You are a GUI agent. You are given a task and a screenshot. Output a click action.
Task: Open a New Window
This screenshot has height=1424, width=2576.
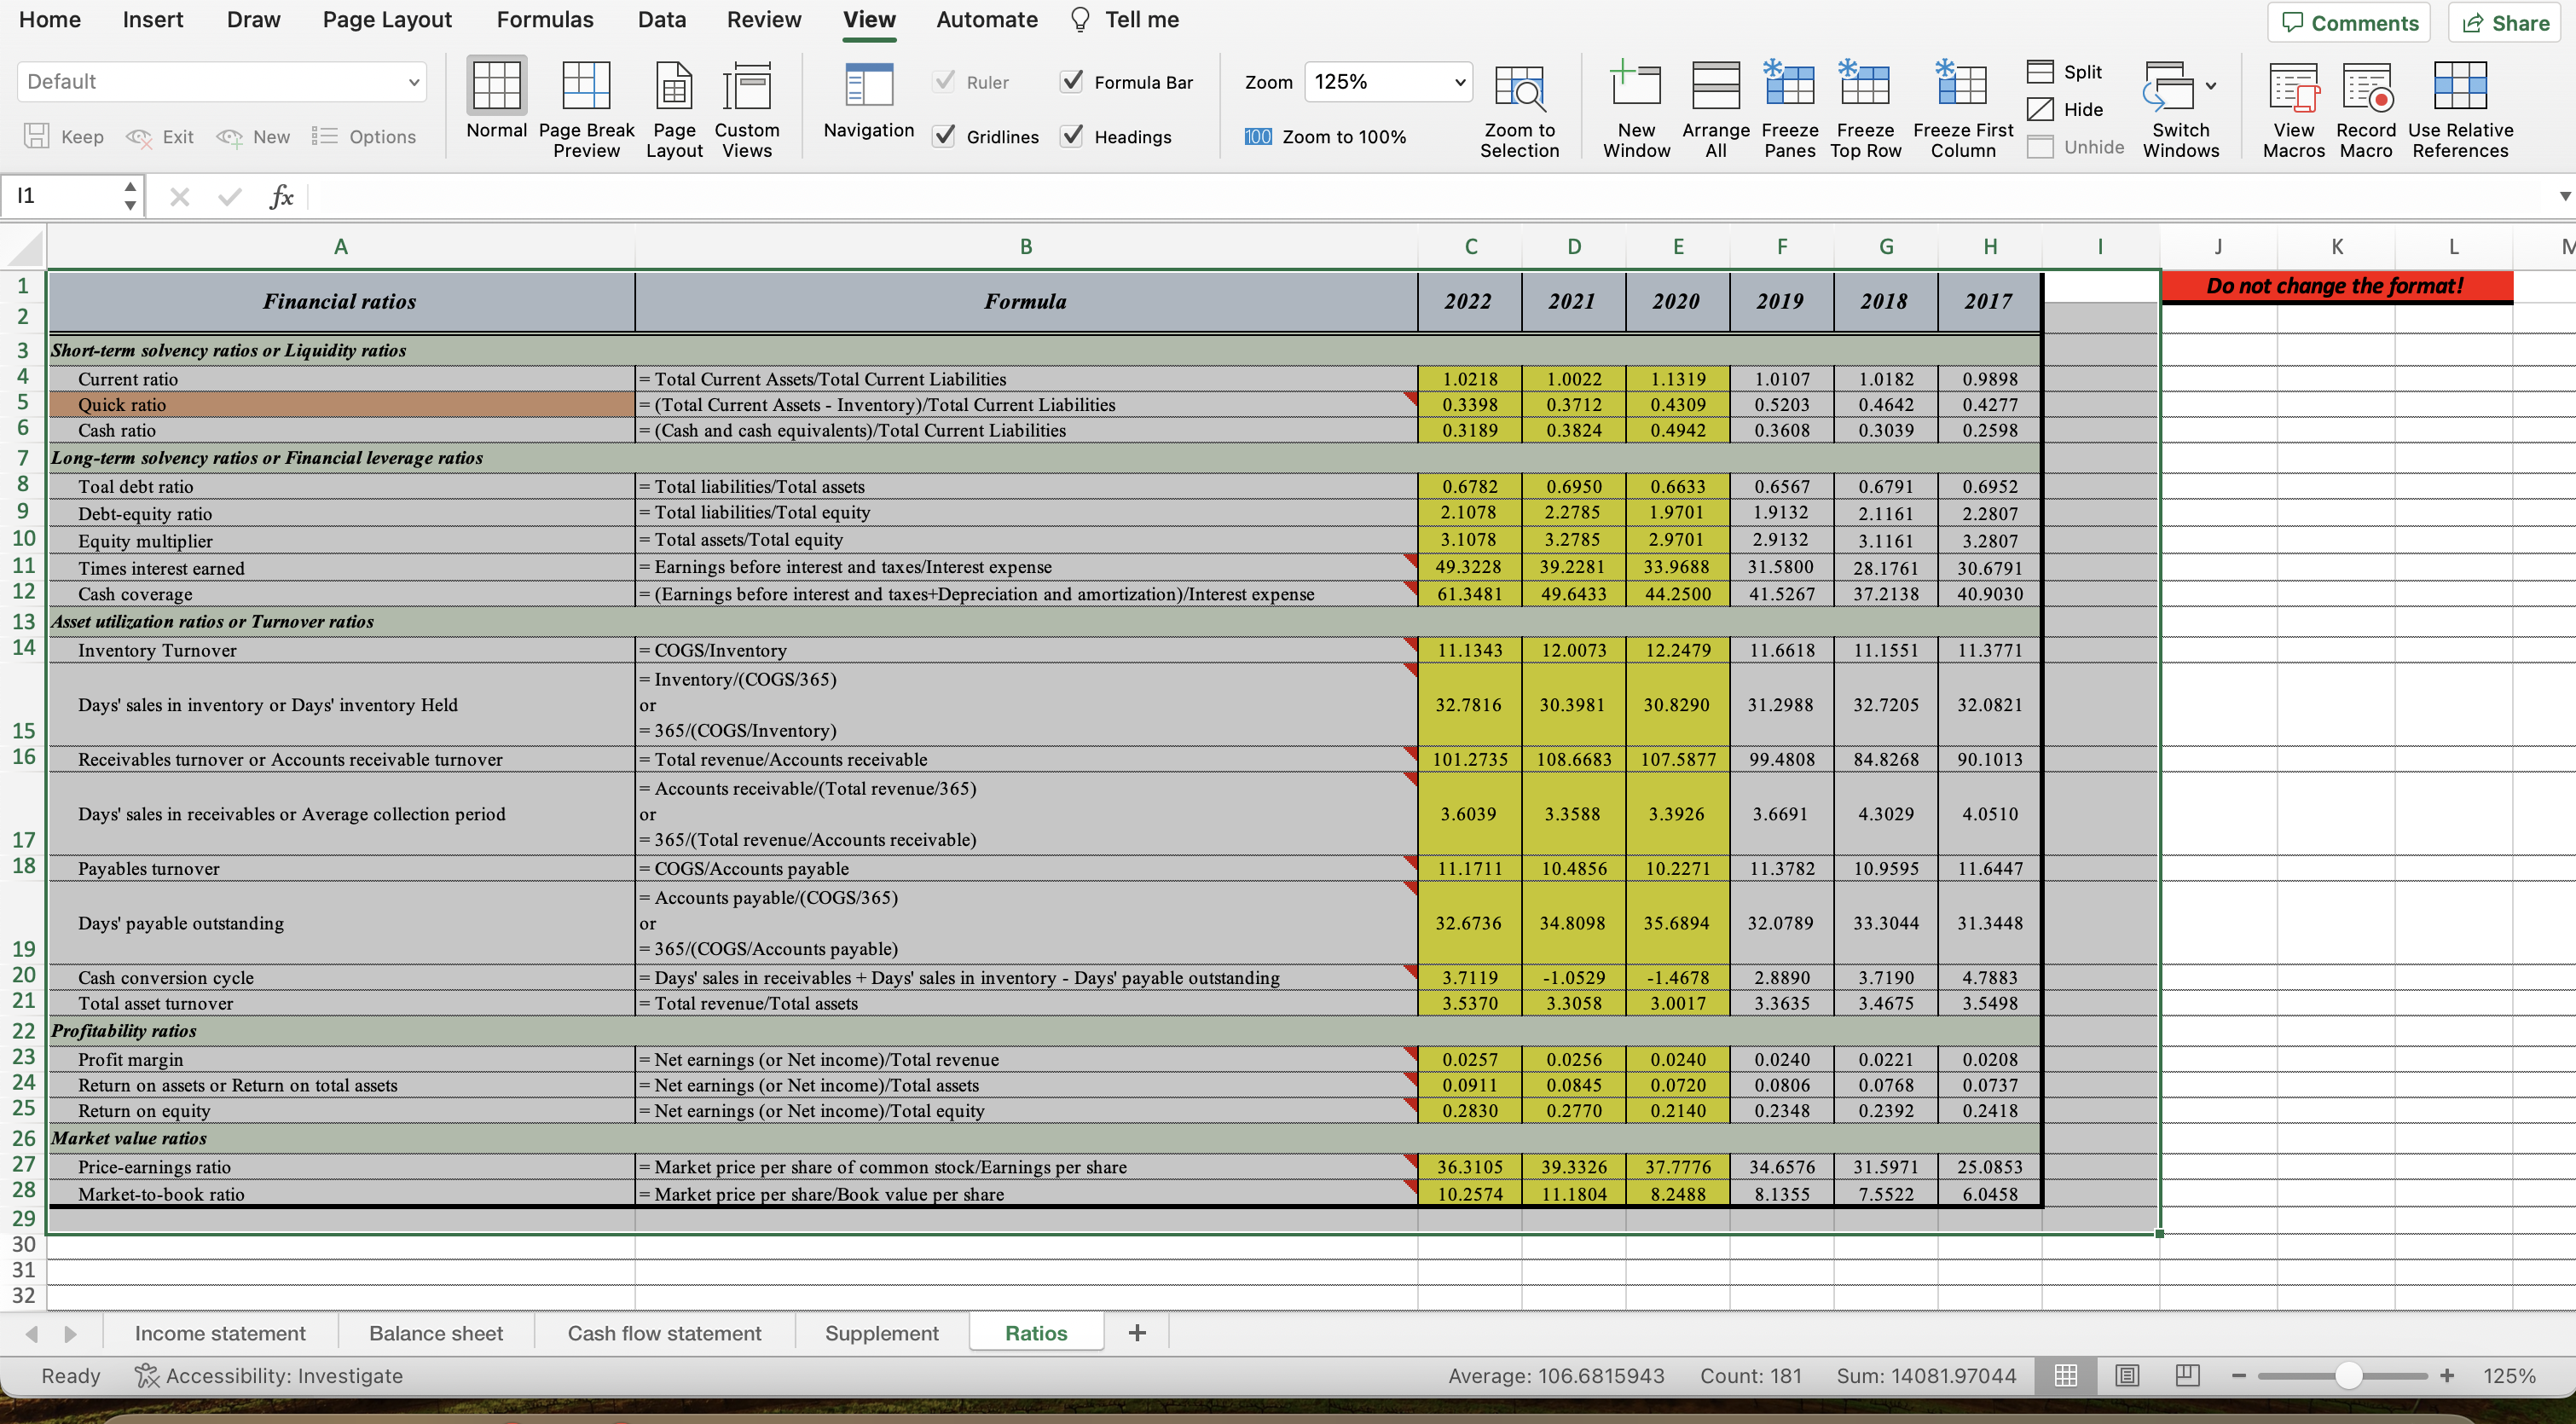point(1636,109)
